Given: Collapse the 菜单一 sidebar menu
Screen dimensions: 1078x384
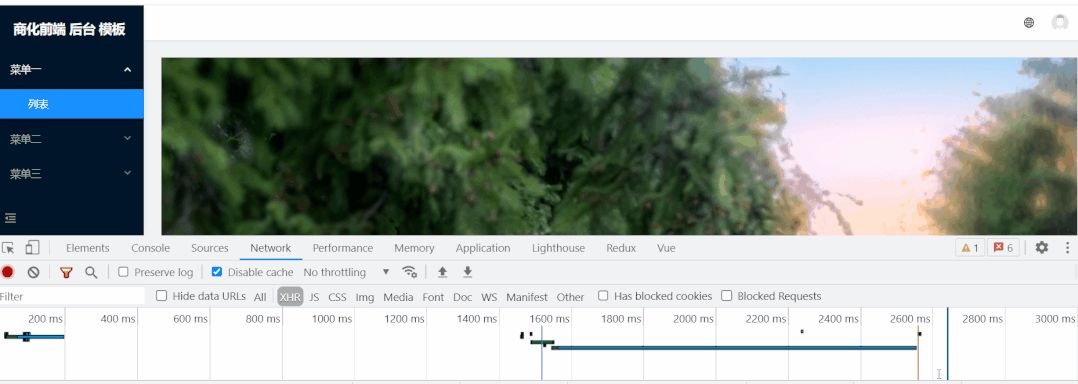Looking at the screenshot, I should [x=72, y=69].
